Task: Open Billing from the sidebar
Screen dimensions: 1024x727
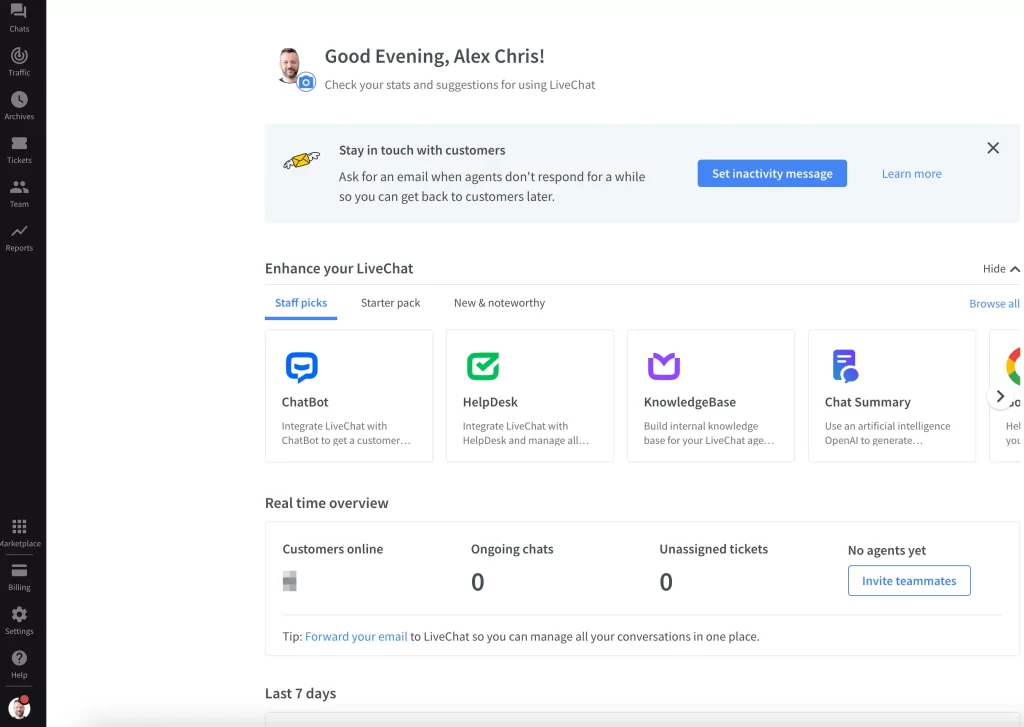Action: tap(19, 573)
